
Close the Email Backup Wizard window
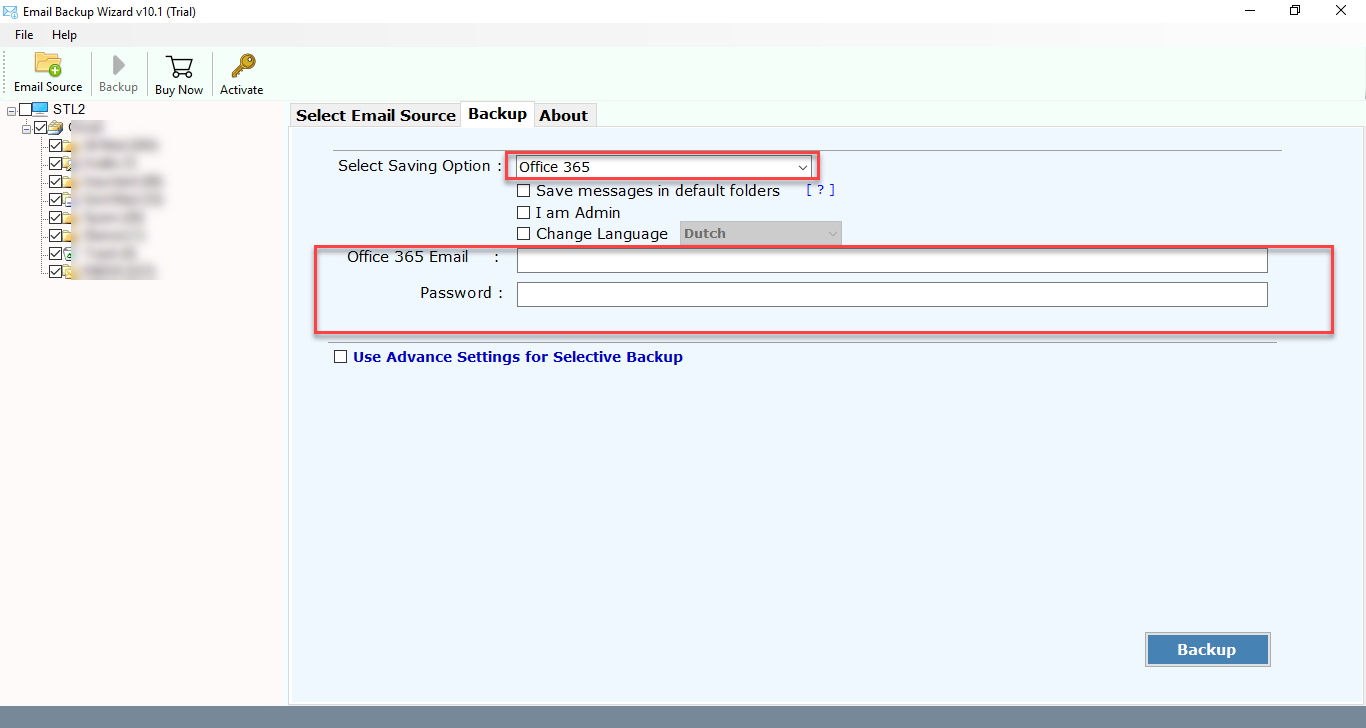pyautogui.click(x=1343, y=11)
